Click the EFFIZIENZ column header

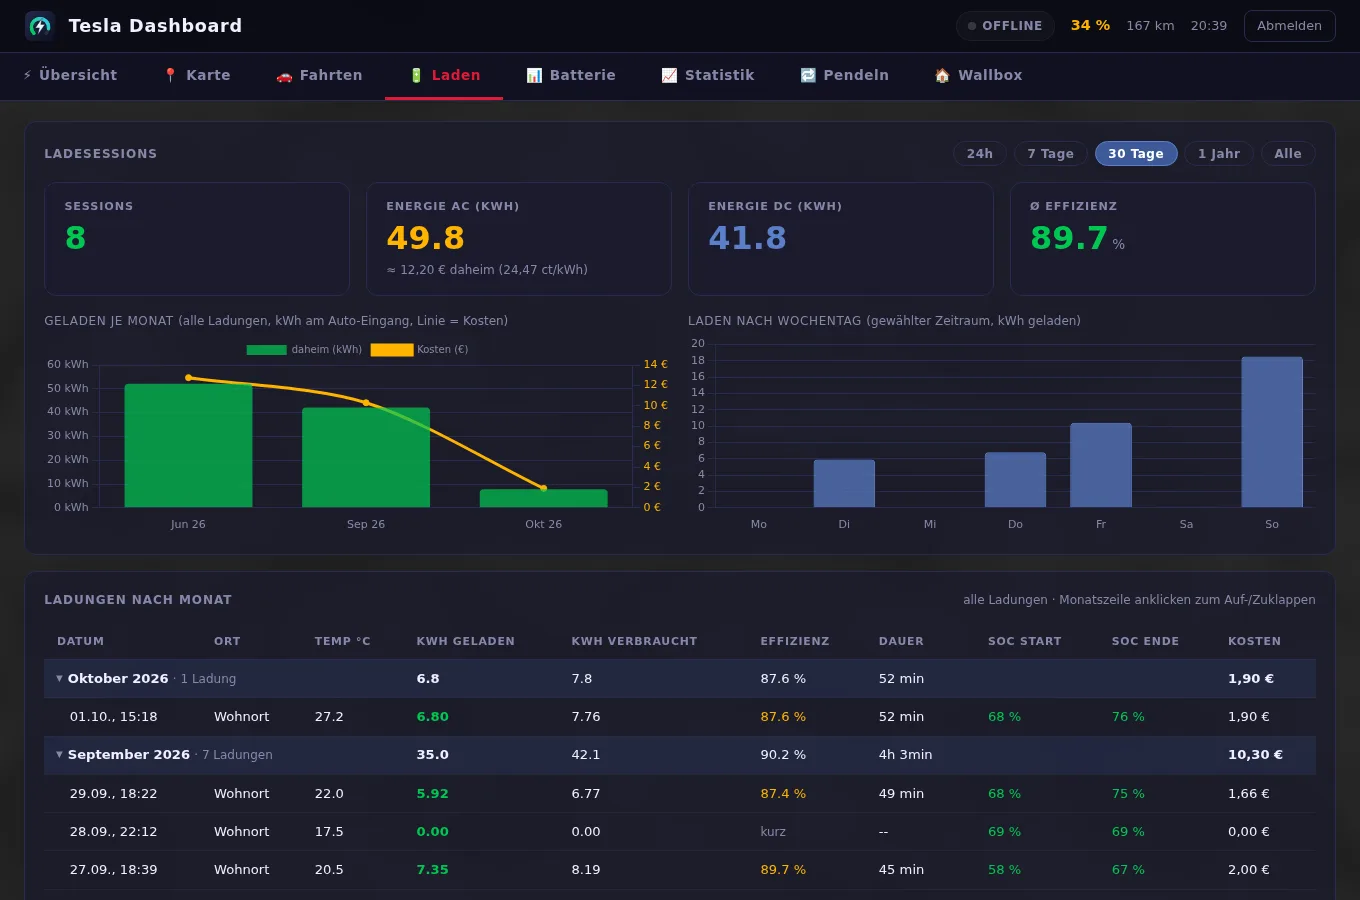pos(795,641)
